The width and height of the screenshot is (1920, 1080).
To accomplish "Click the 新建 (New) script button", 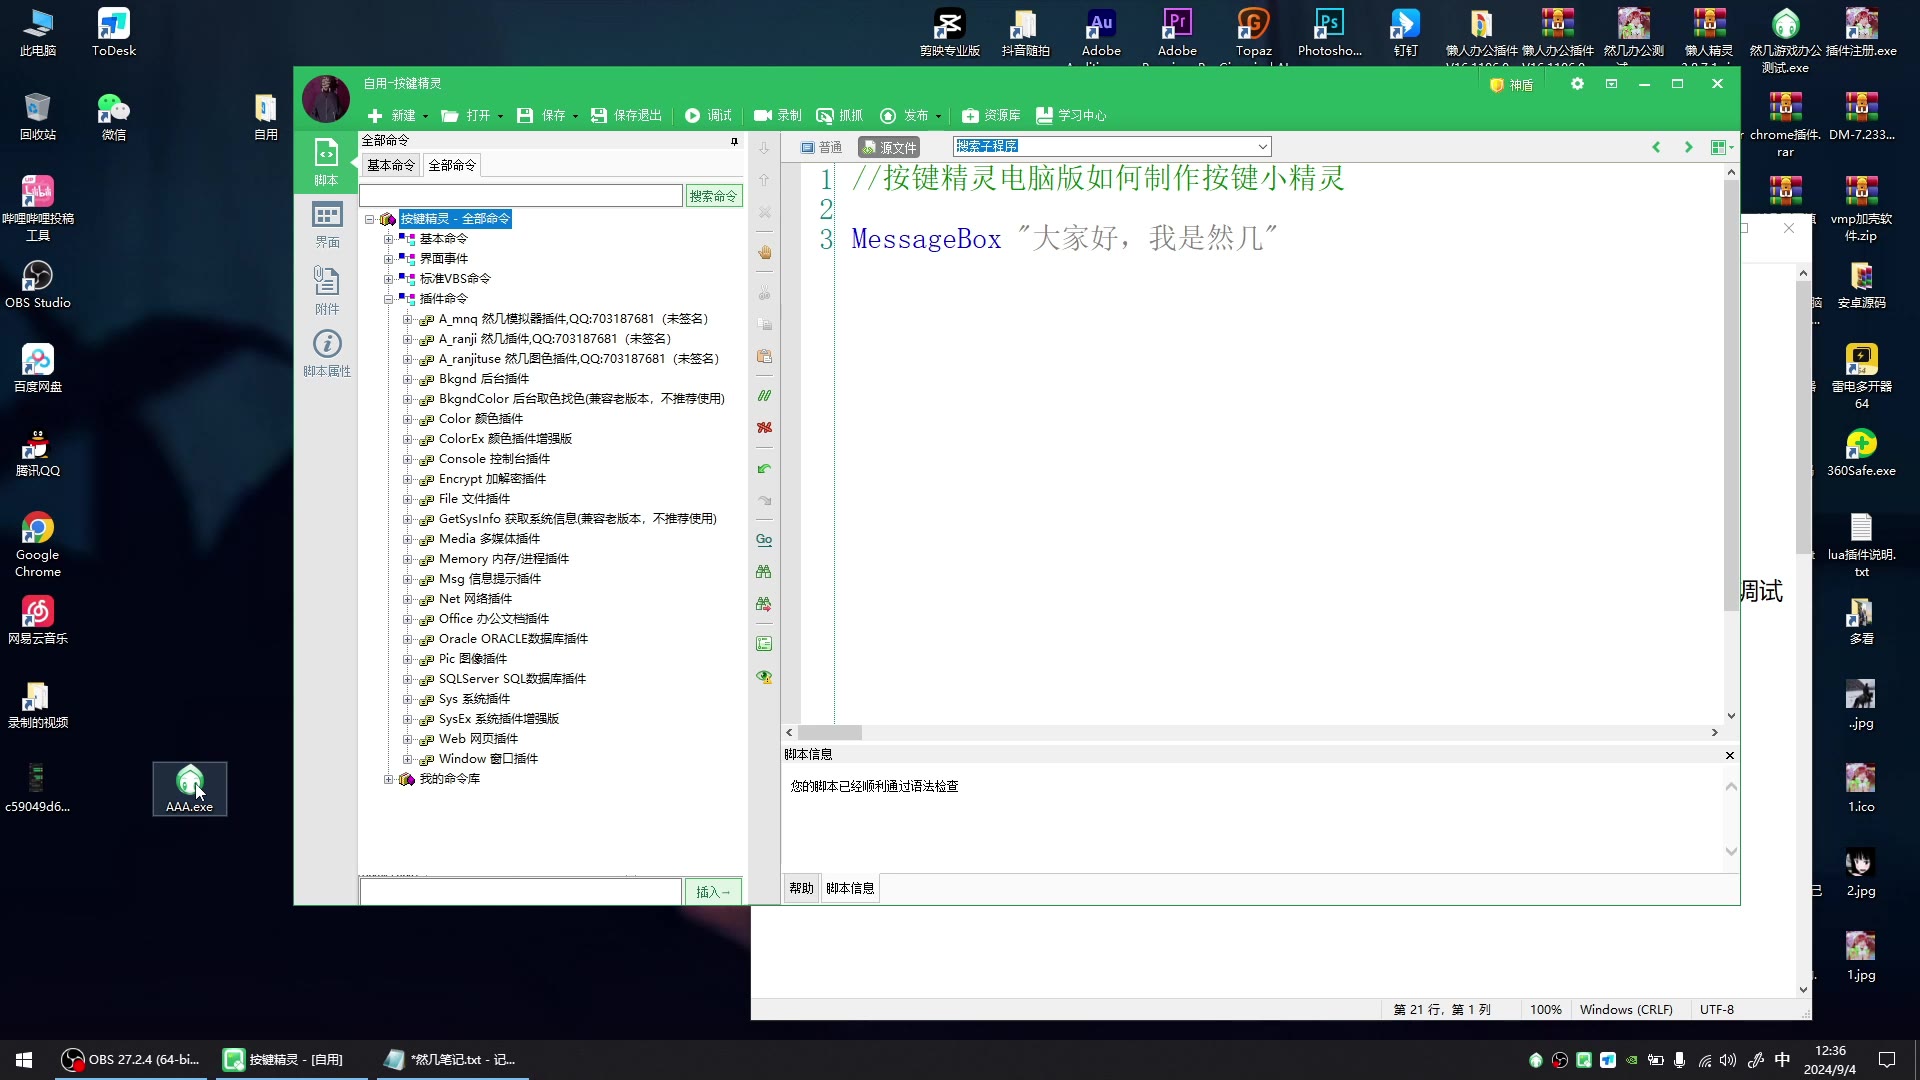I will click(x=396, y=115).
